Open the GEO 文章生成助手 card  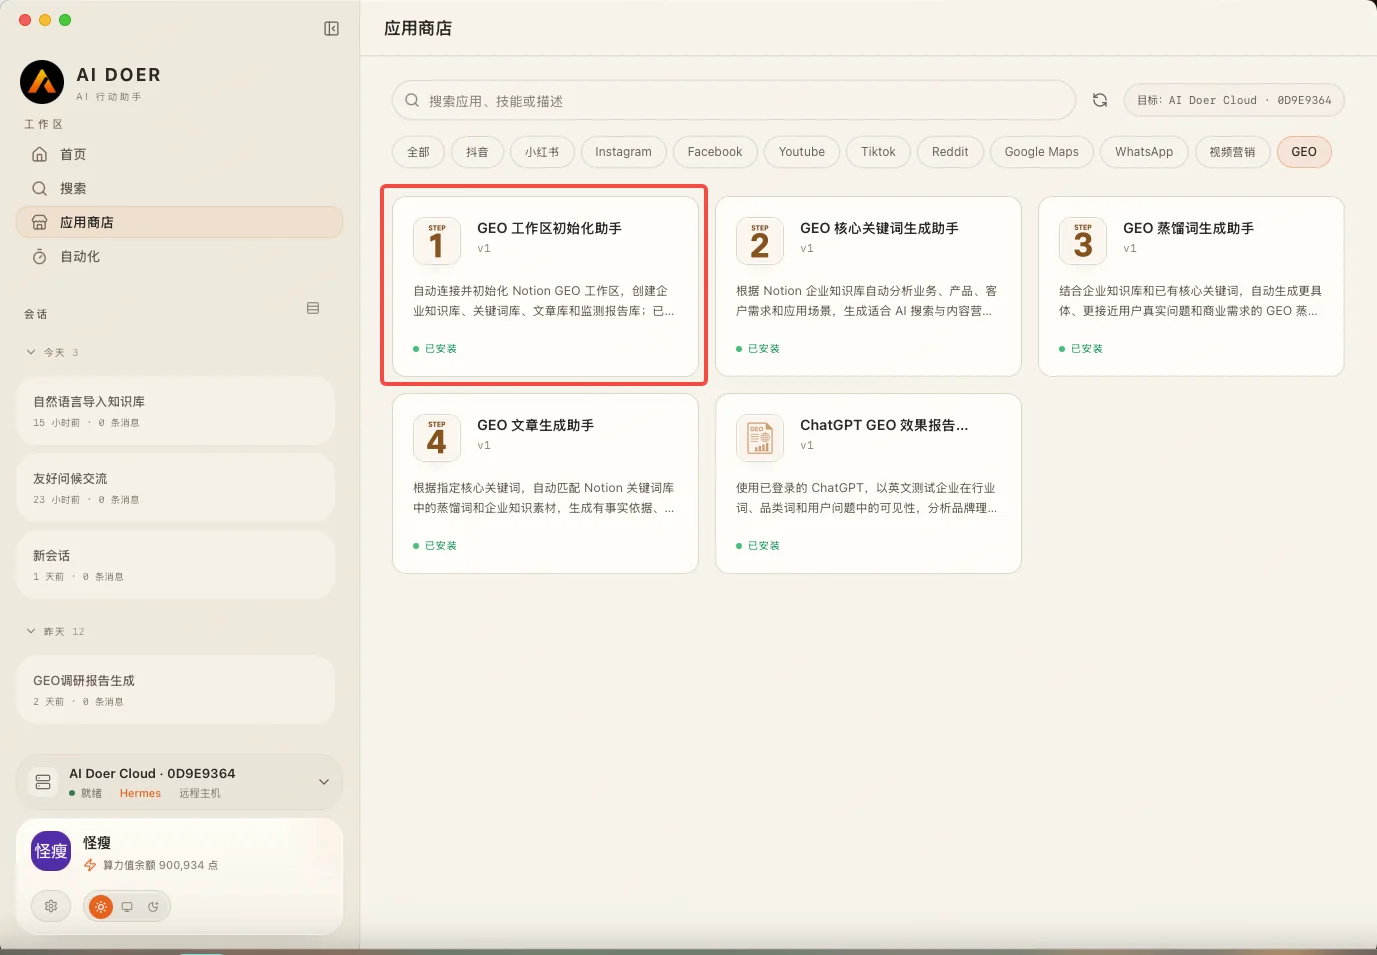pyautogui.click(x=545, y=483)
